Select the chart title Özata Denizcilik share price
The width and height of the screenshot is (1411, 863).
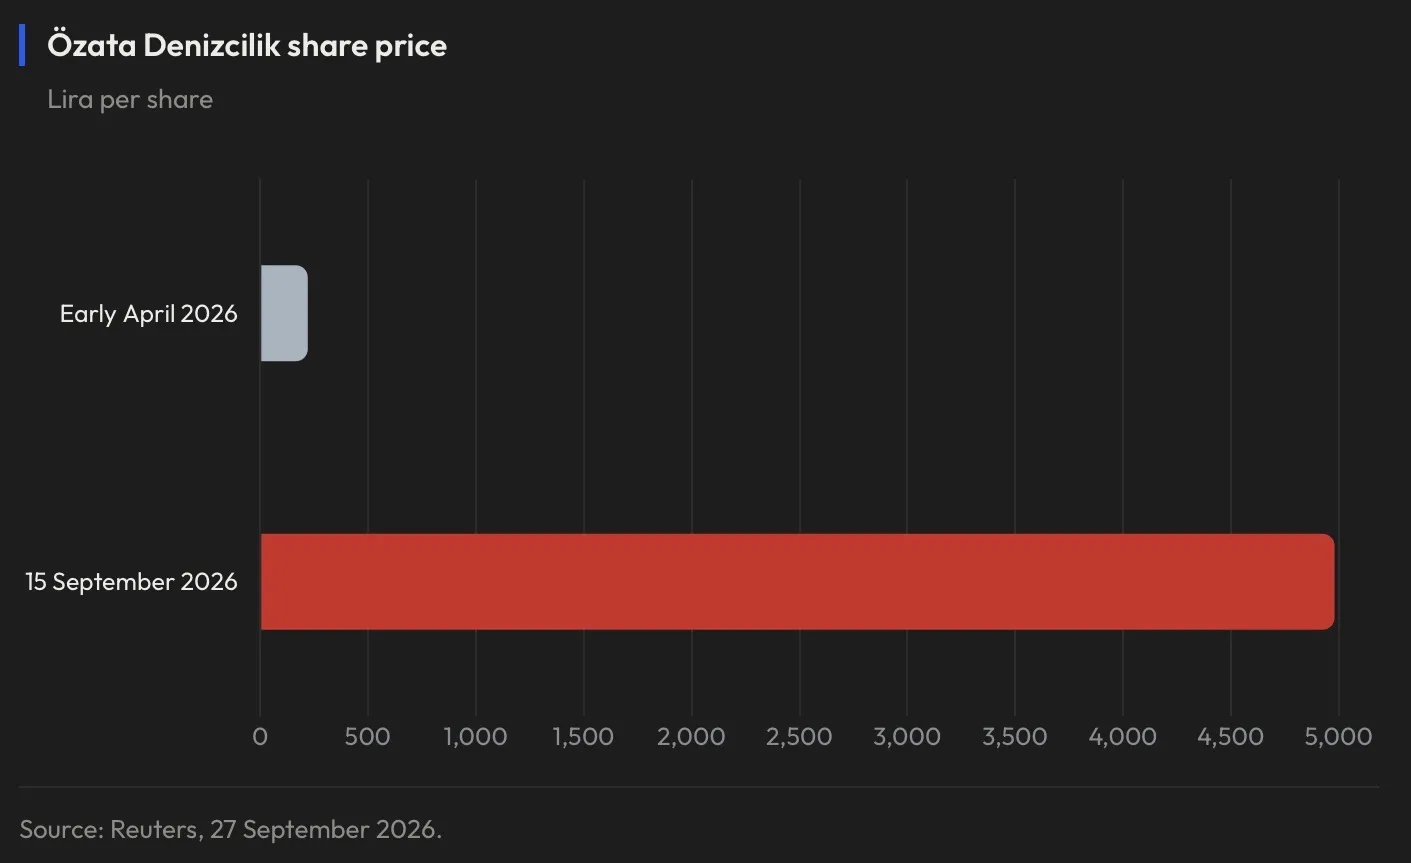[x=247, y=45]
